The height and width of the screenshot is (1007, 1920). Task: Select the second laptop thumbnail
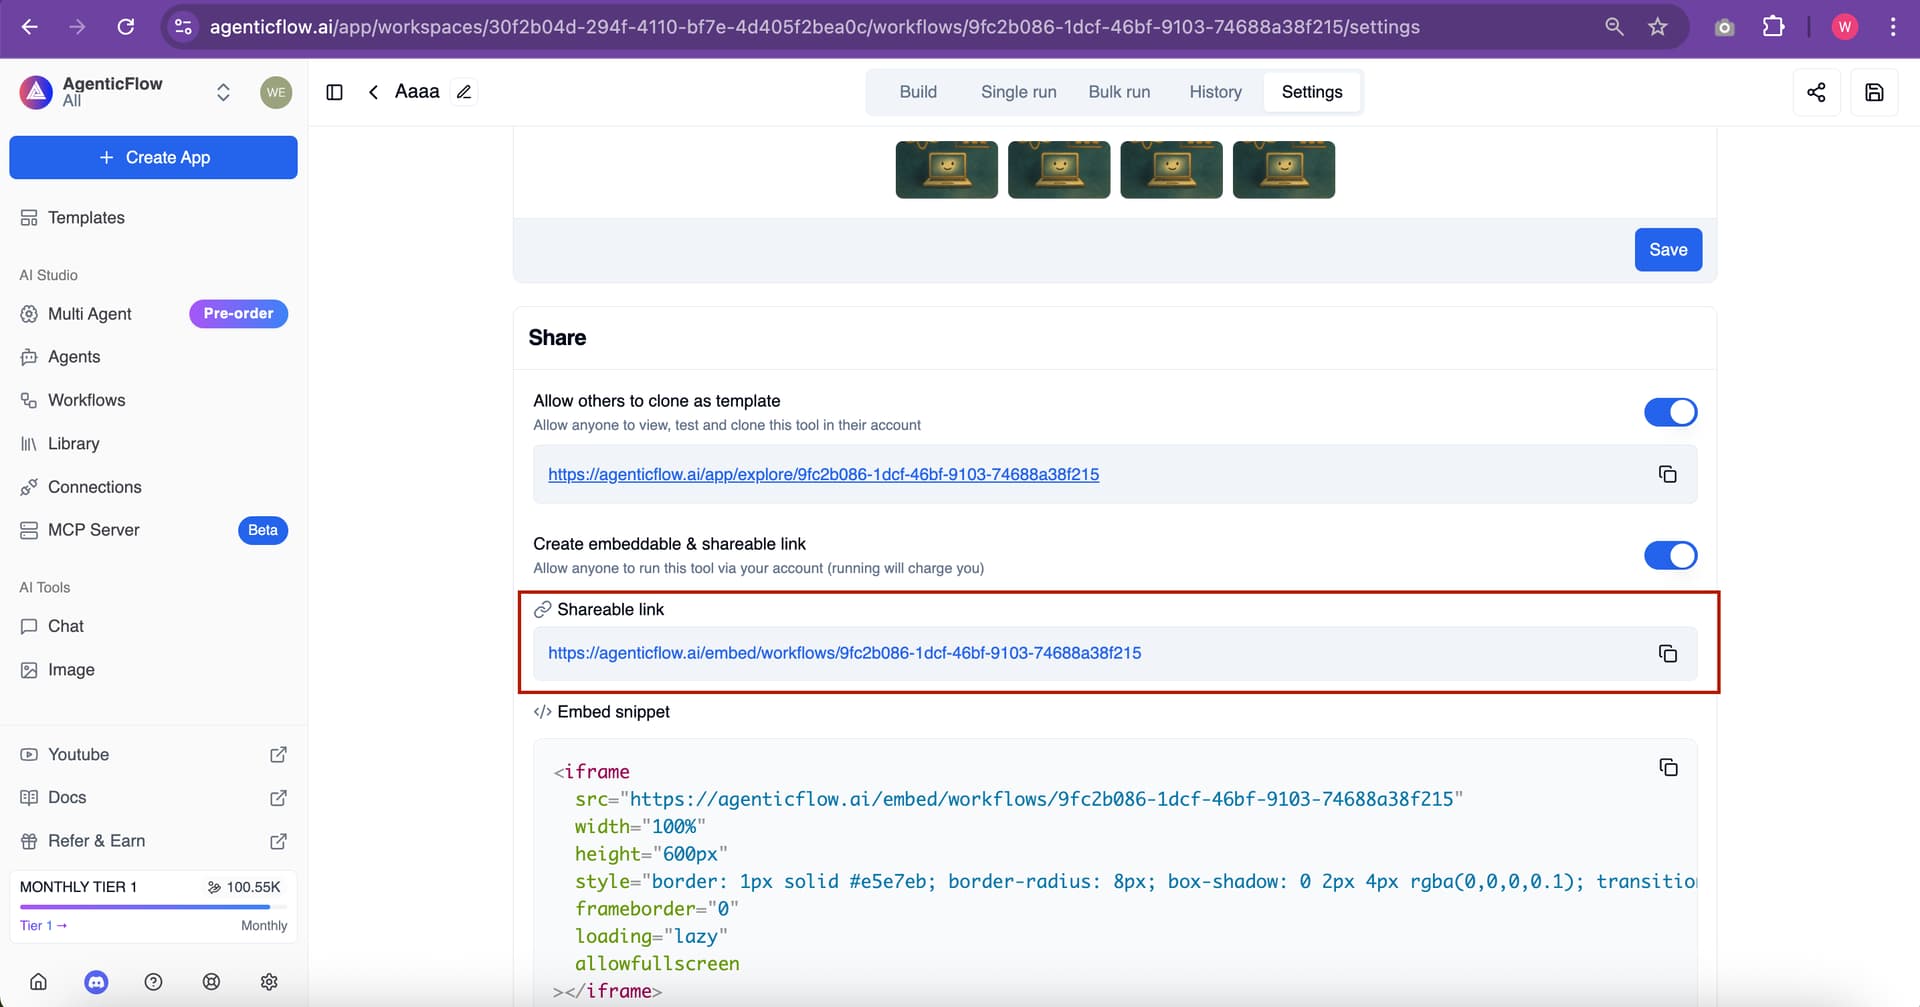point(1059,169)
